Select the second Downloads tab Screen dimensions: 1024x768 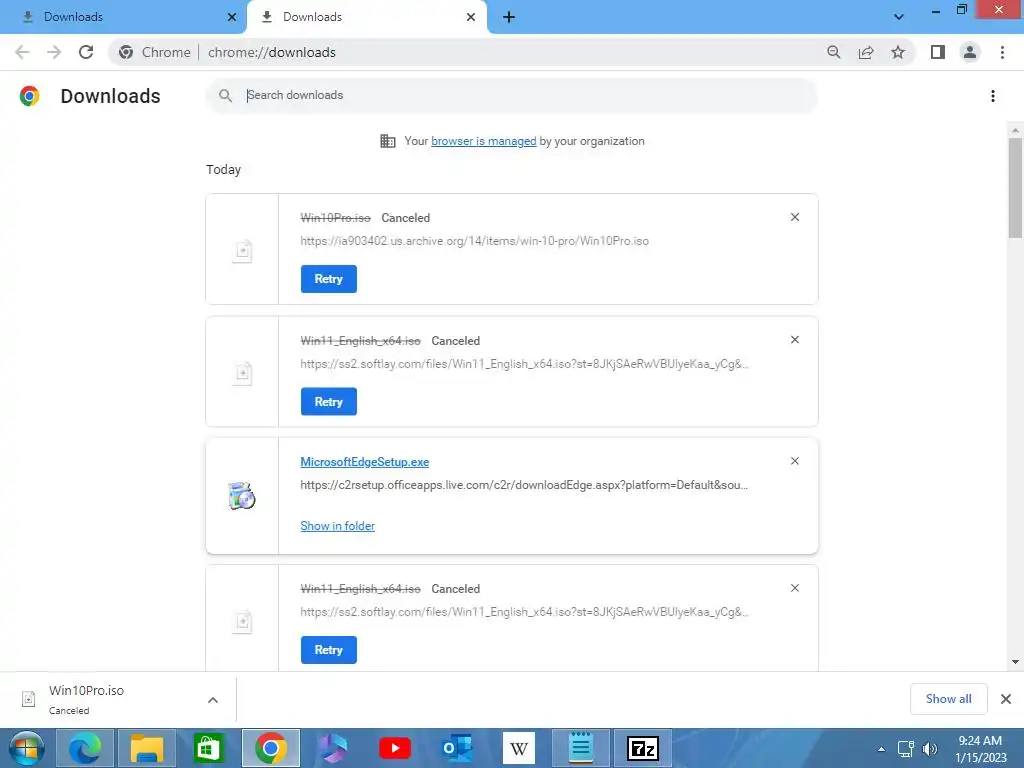366,17
